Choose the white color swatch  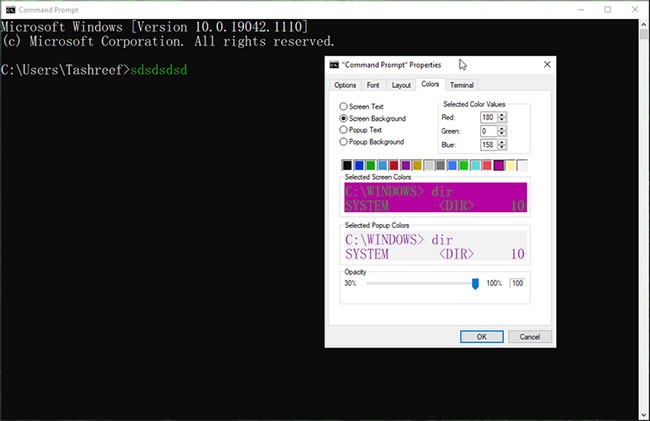[522, 165]
